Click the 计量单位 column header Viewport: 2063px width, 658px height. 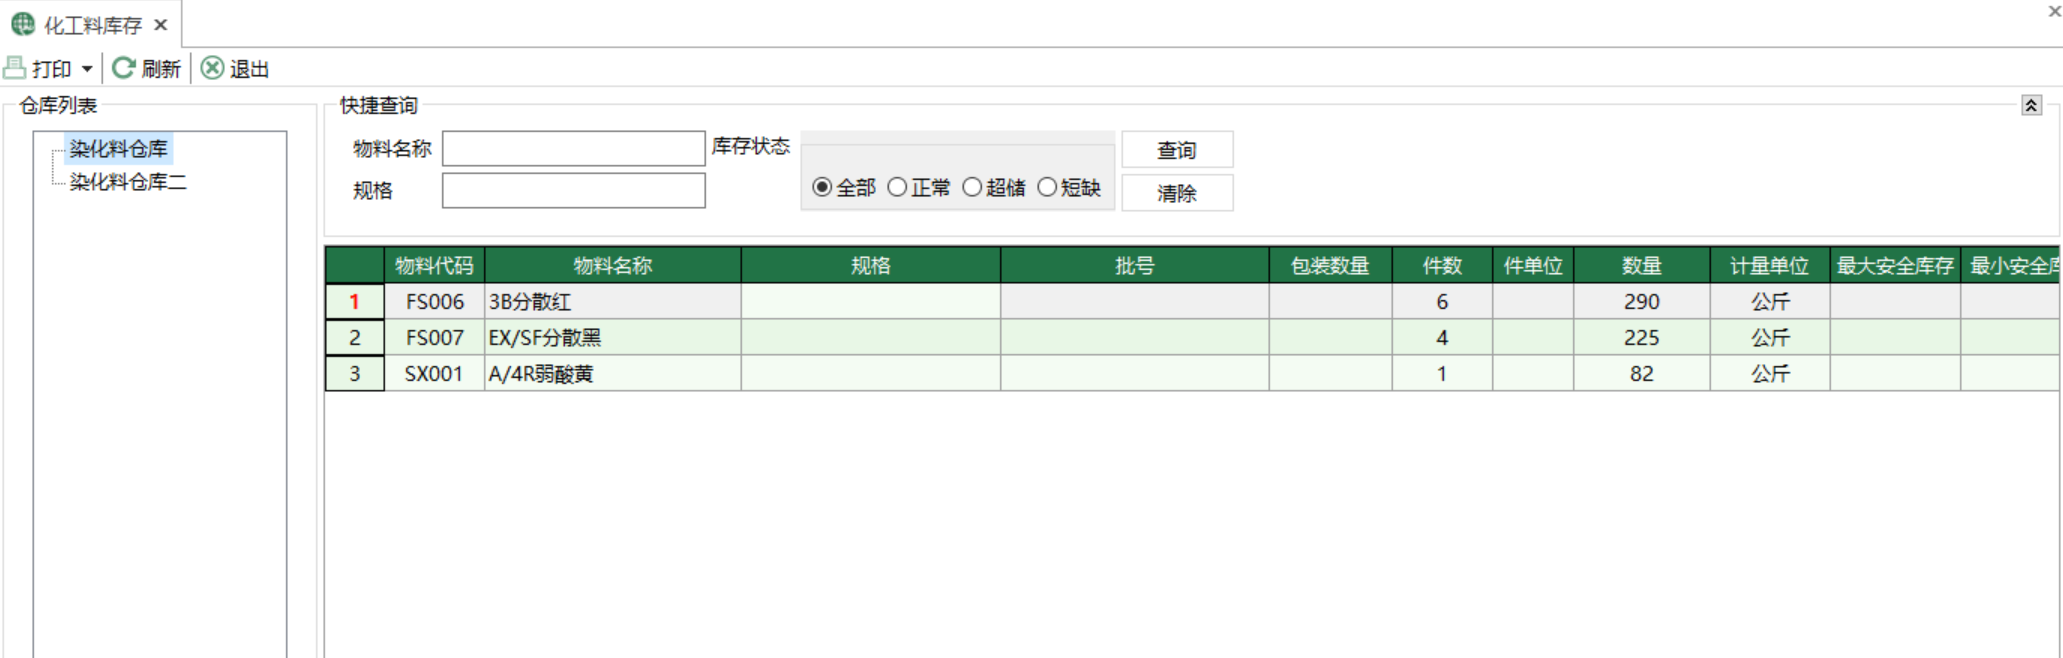1770,265
